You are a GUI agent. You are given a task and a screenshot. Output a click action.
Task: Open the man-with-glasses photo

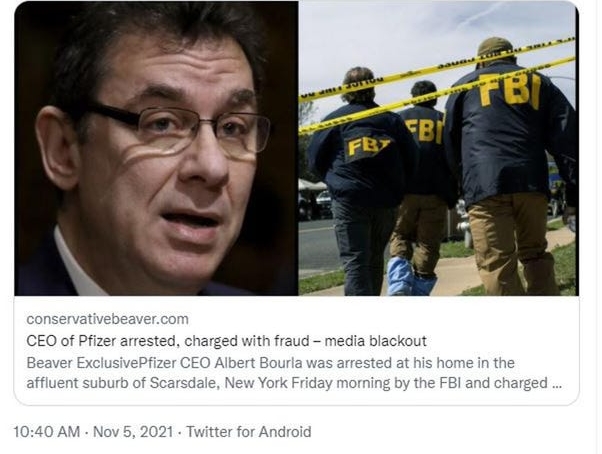tap(156, 148)
